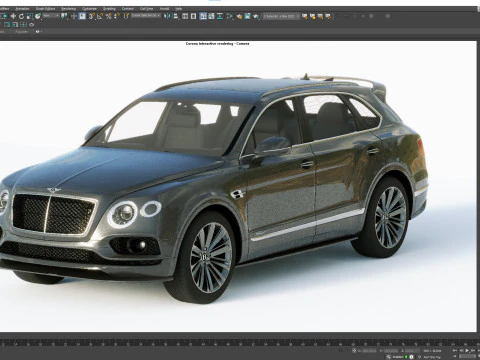Click the Populate ribbon tab

point(22,32)
